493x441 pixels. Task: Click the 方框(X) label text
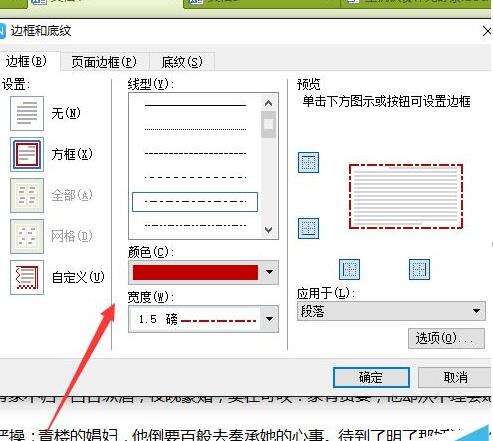[72, 154]
